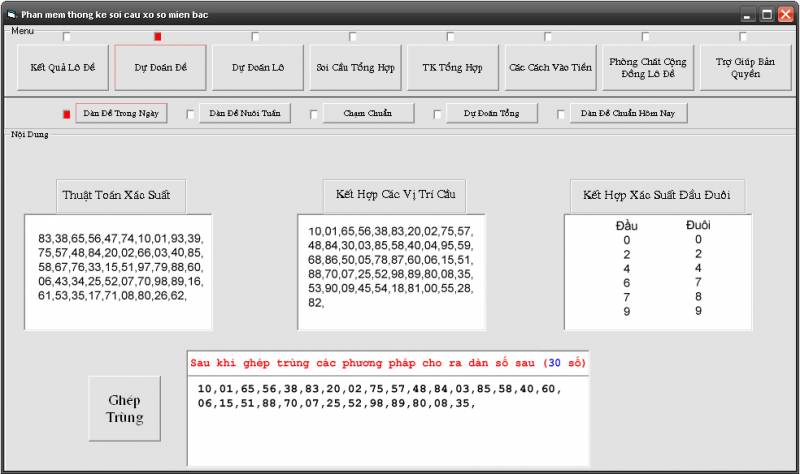800x474 pixels.
Task: Click Trợ Giúp Bản Quyền button
Action: pyautogui.click(x=745, y=67)
